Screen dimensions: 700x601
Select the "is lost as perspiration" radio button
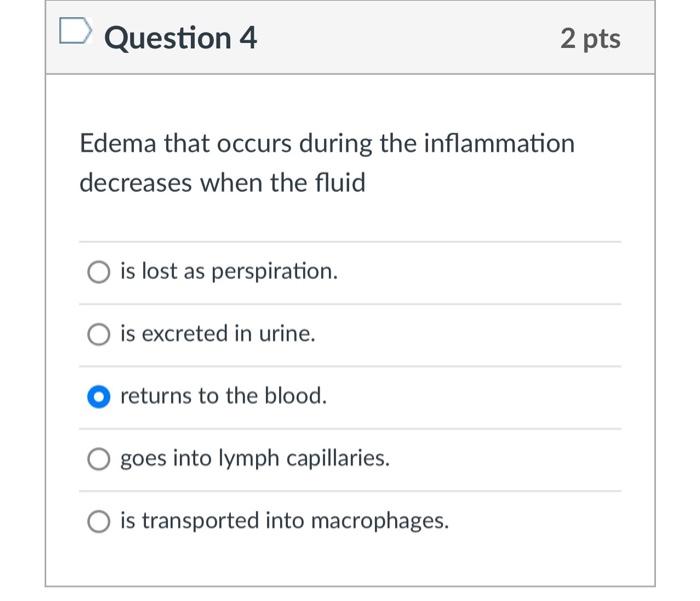99,272
